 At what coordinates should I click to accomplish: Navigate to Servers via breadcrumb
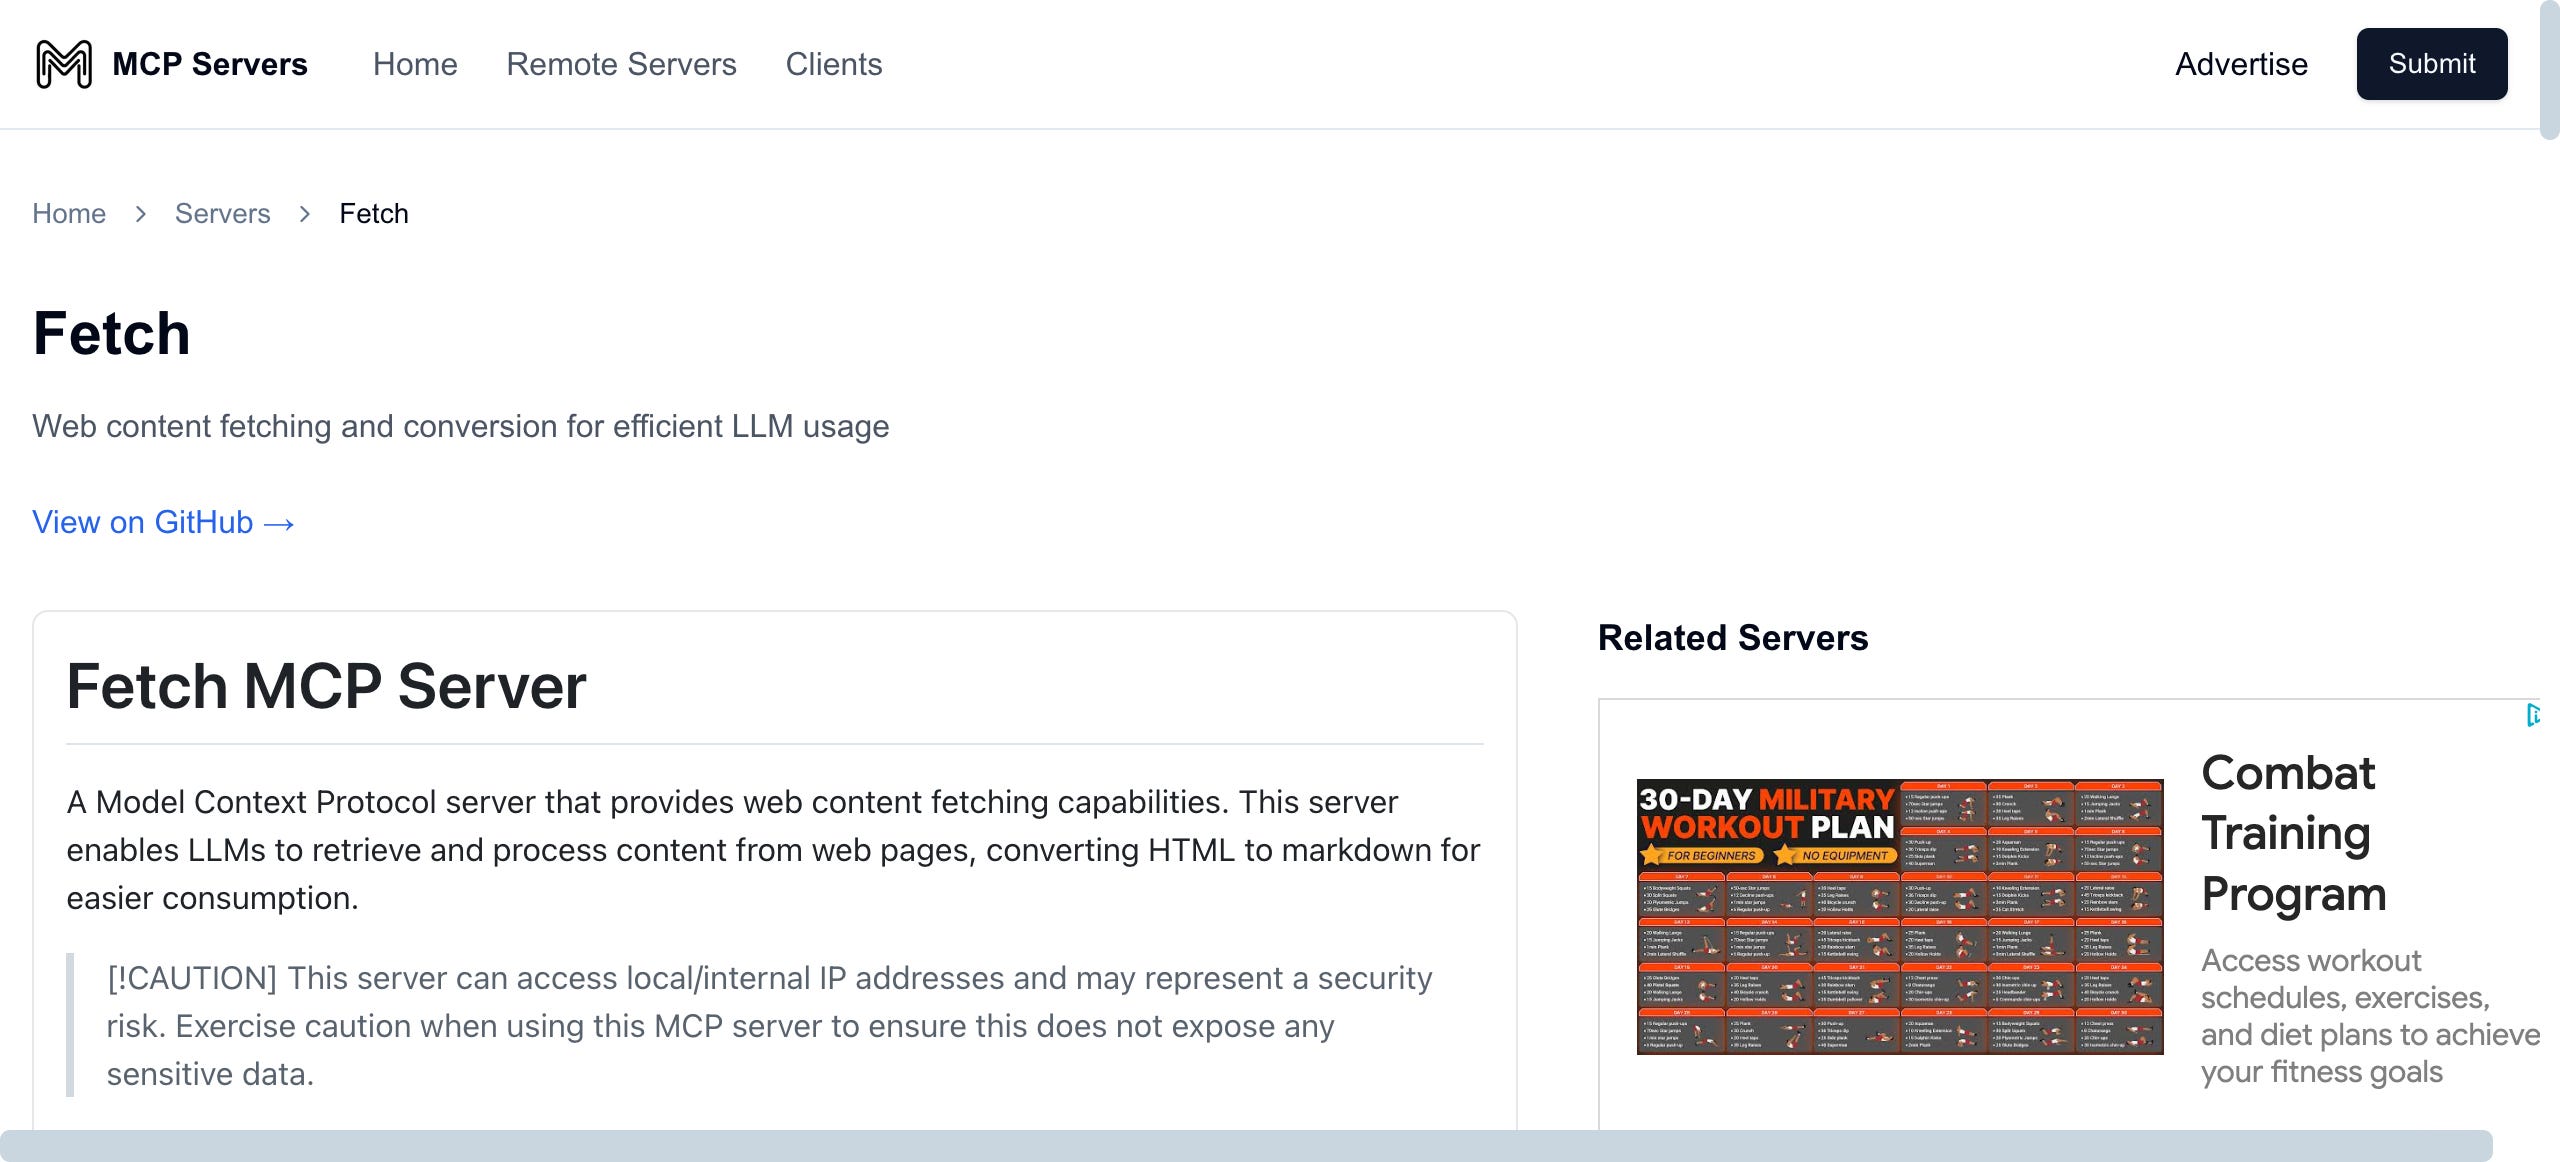[x=222, y=214]
